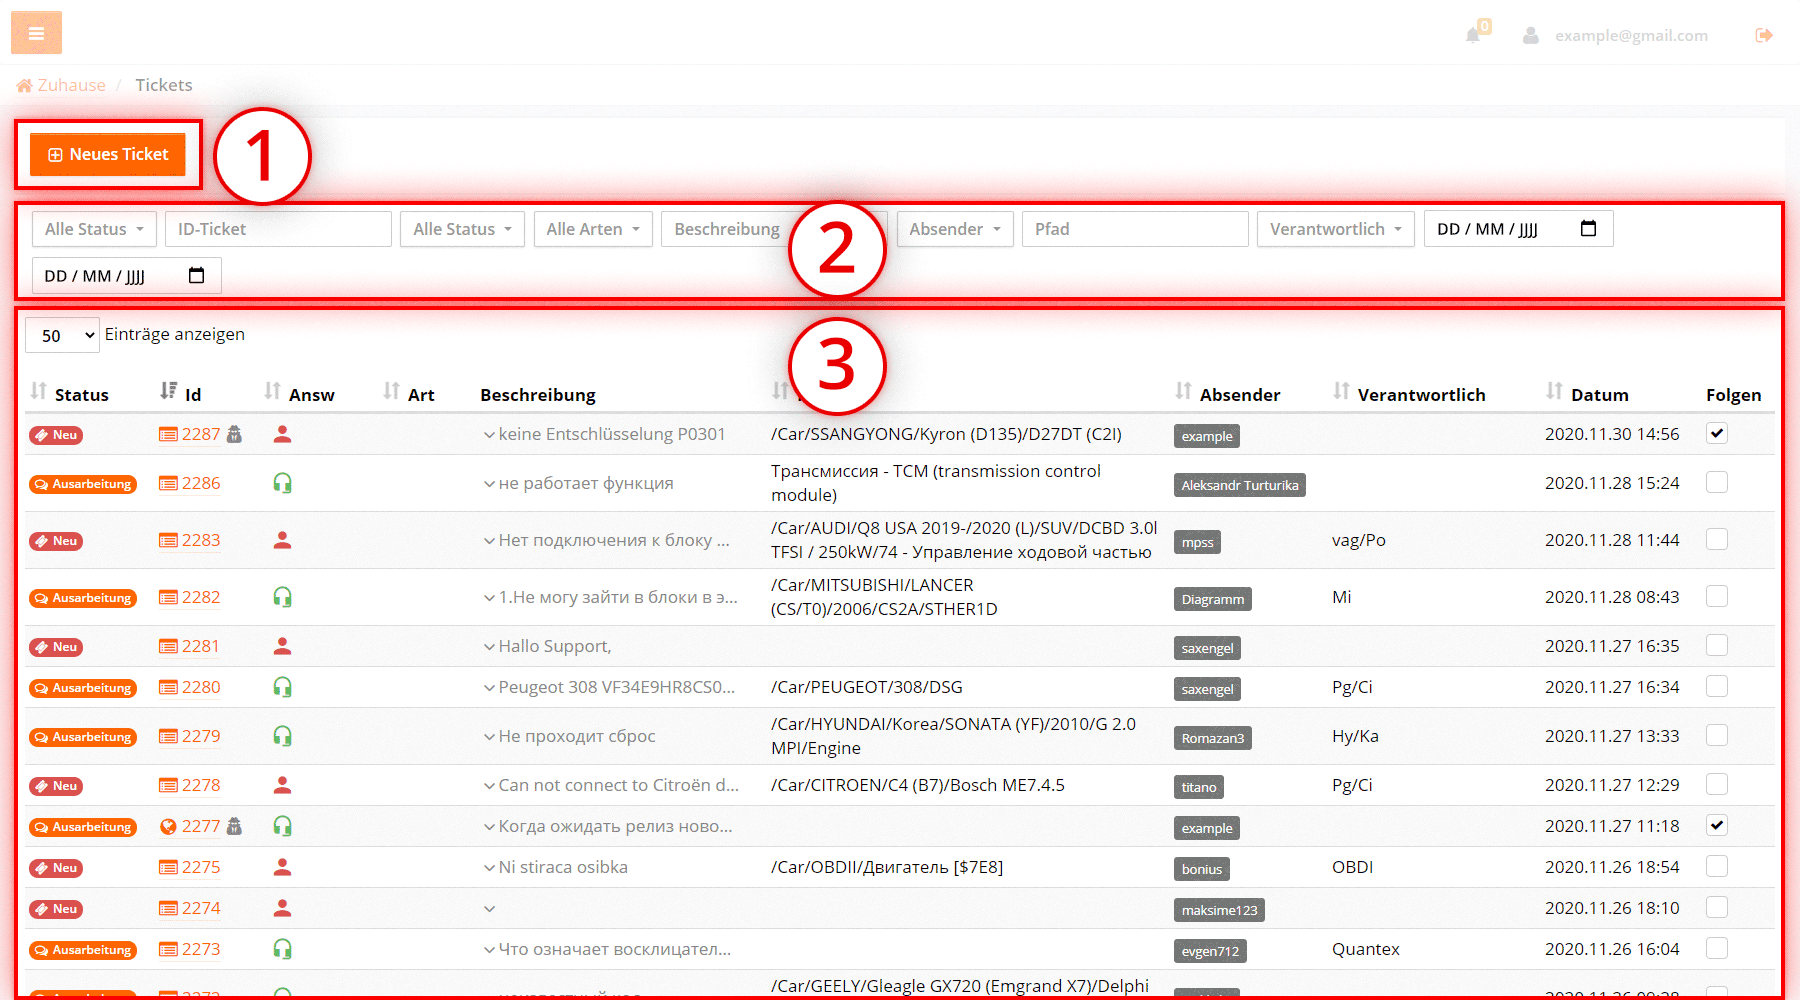Viewport: 1800px width, 1000px height.
Task: Click the person icon for ticket 2287
Action: [283, 434]
